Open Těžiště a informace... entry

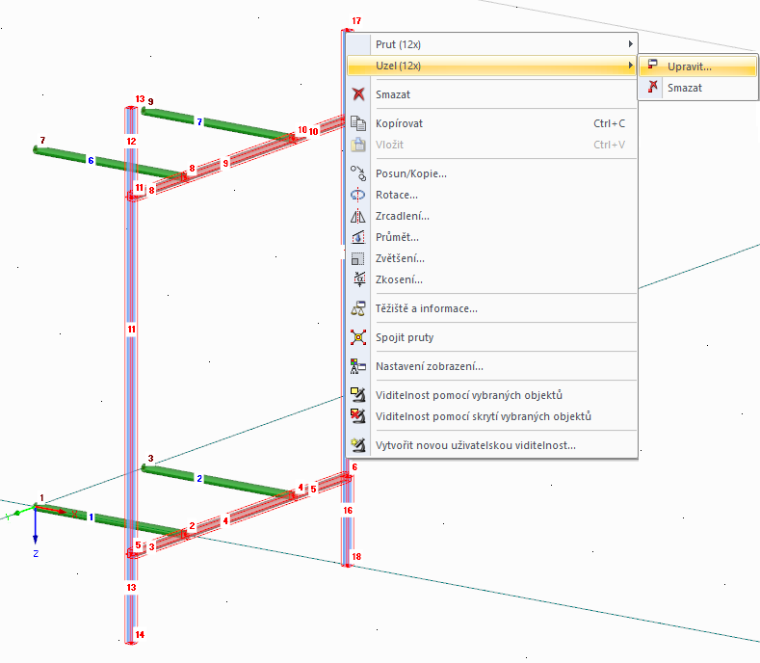pos(491,309)
